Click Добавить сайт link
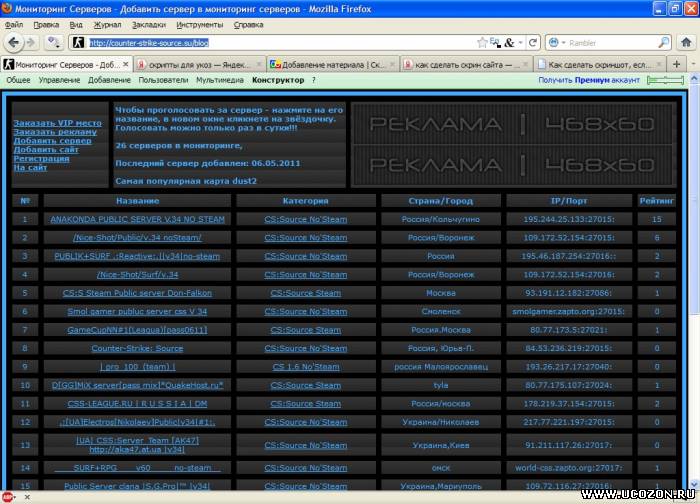This screenshot has width=700, height=504. click(46, 150)
